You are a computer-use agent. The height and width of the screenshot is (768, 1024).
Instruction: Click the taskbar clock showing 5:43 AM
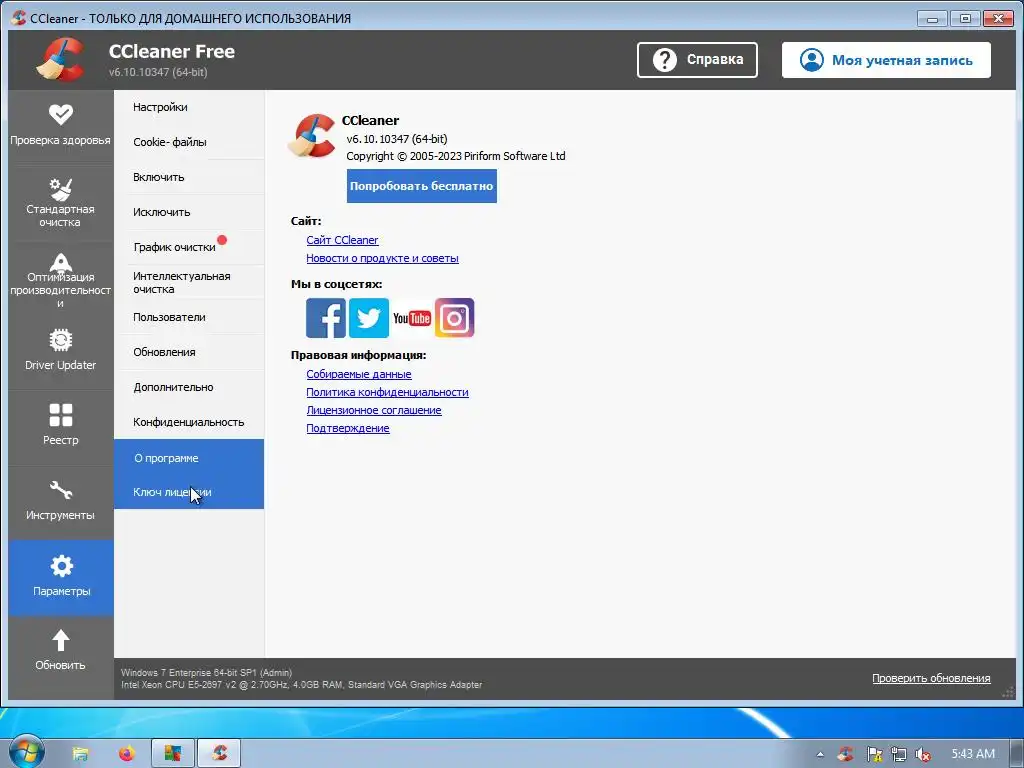click(x=973, y=754)
